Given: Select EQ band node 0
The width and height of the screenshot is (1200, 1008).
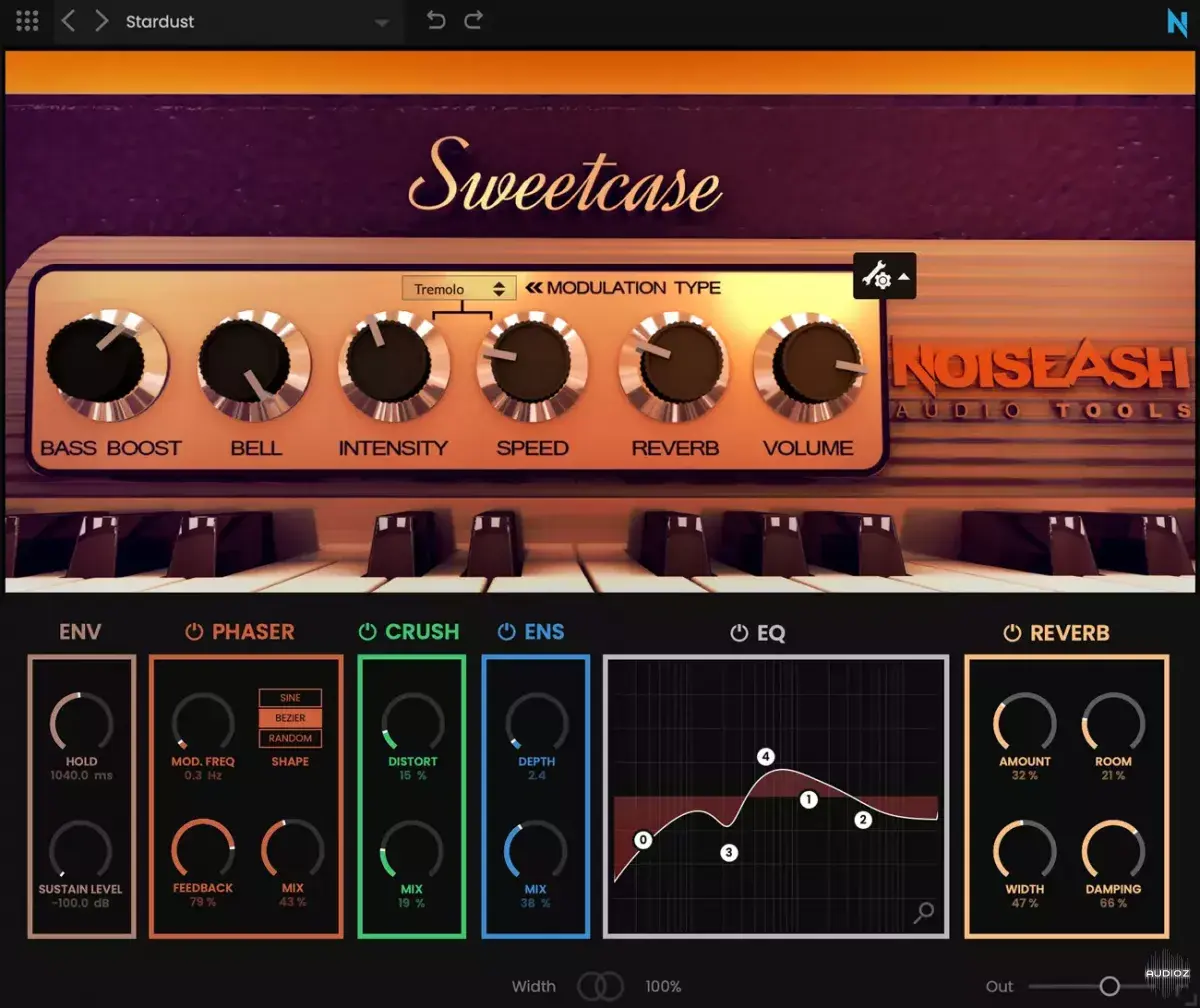Looking at the screenshot, I should (643, 840).
